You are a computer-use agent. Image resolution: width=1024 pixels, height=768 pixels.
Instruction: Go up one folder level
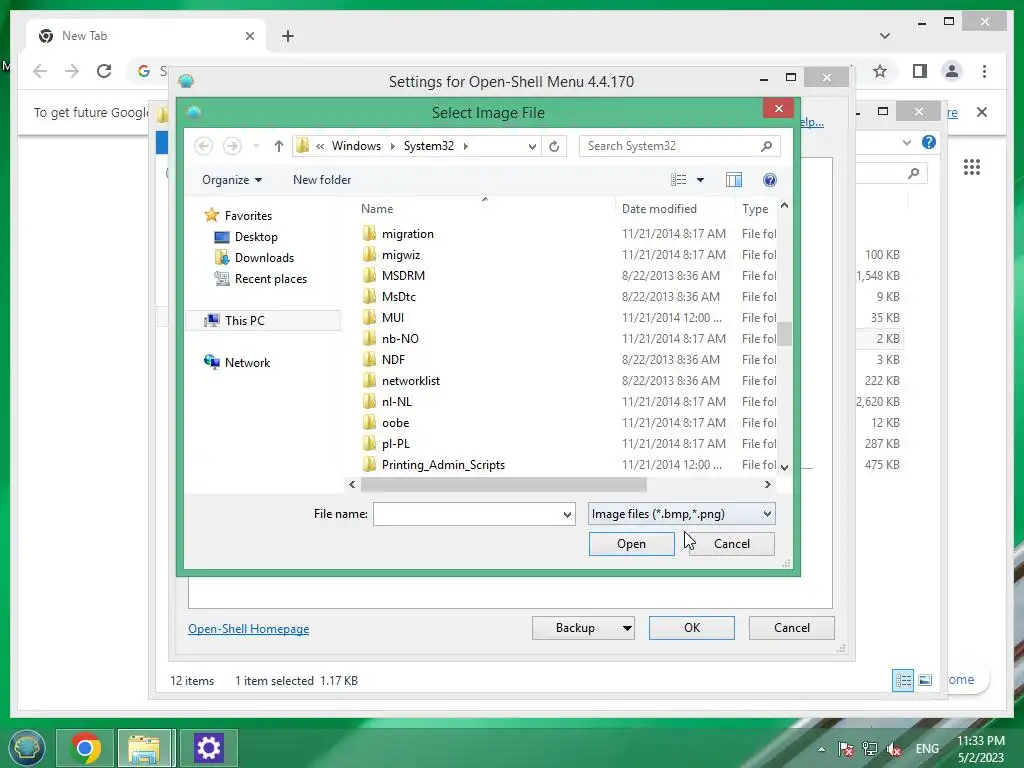(x=278, y=146)
